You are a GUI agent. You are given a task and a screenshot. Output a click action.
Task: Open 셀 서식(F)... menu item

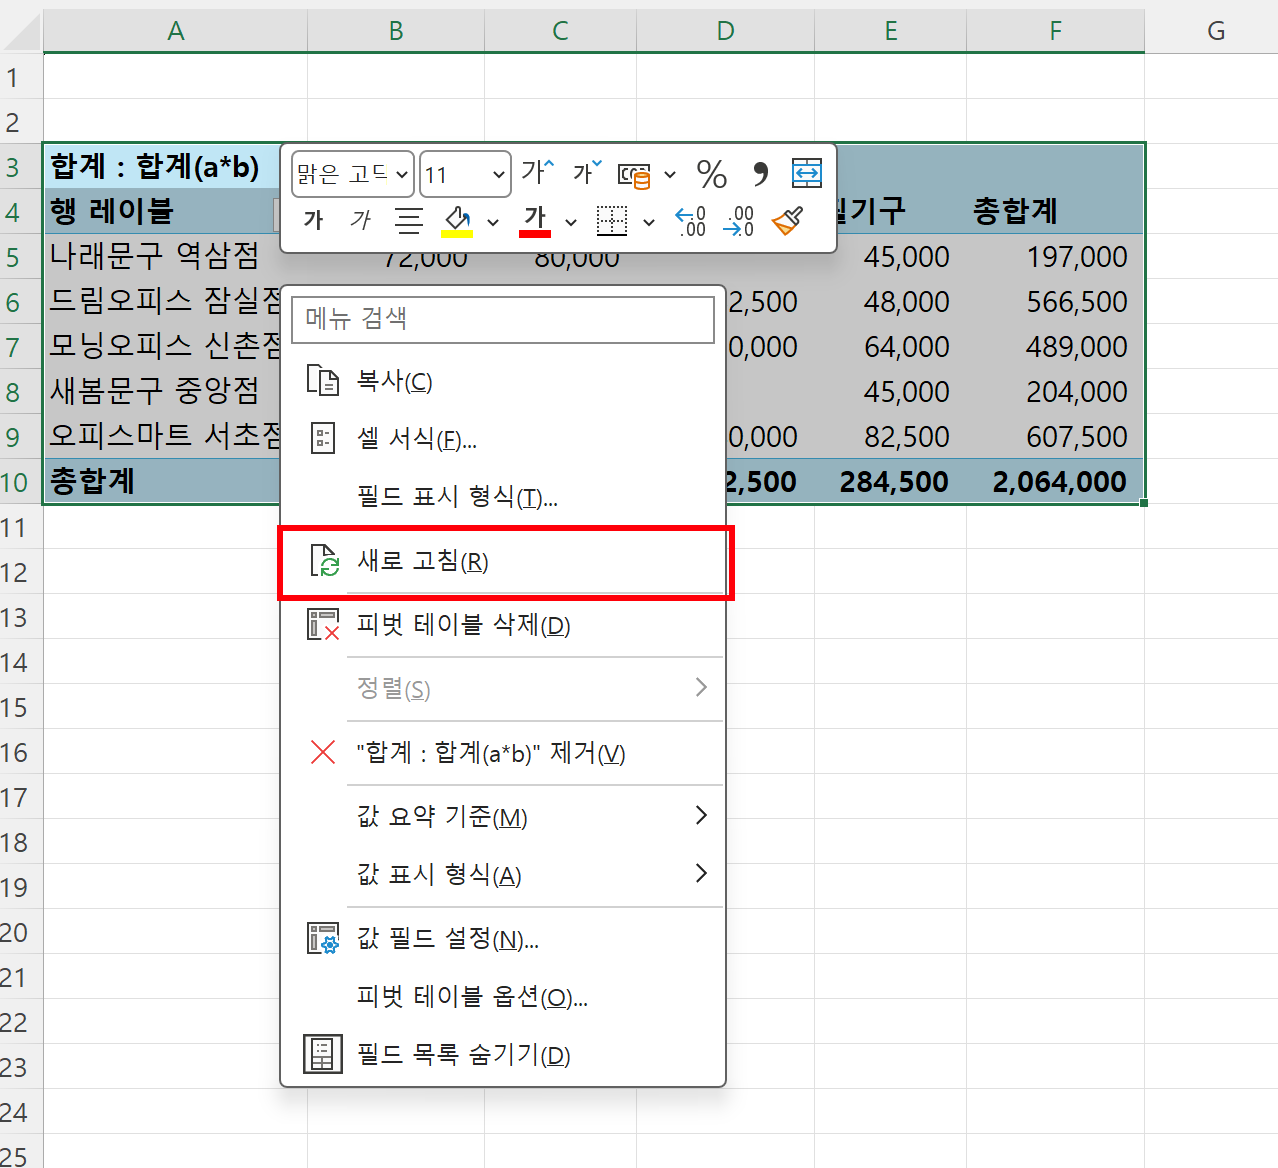pyautogui.click(x=503, y=438)
